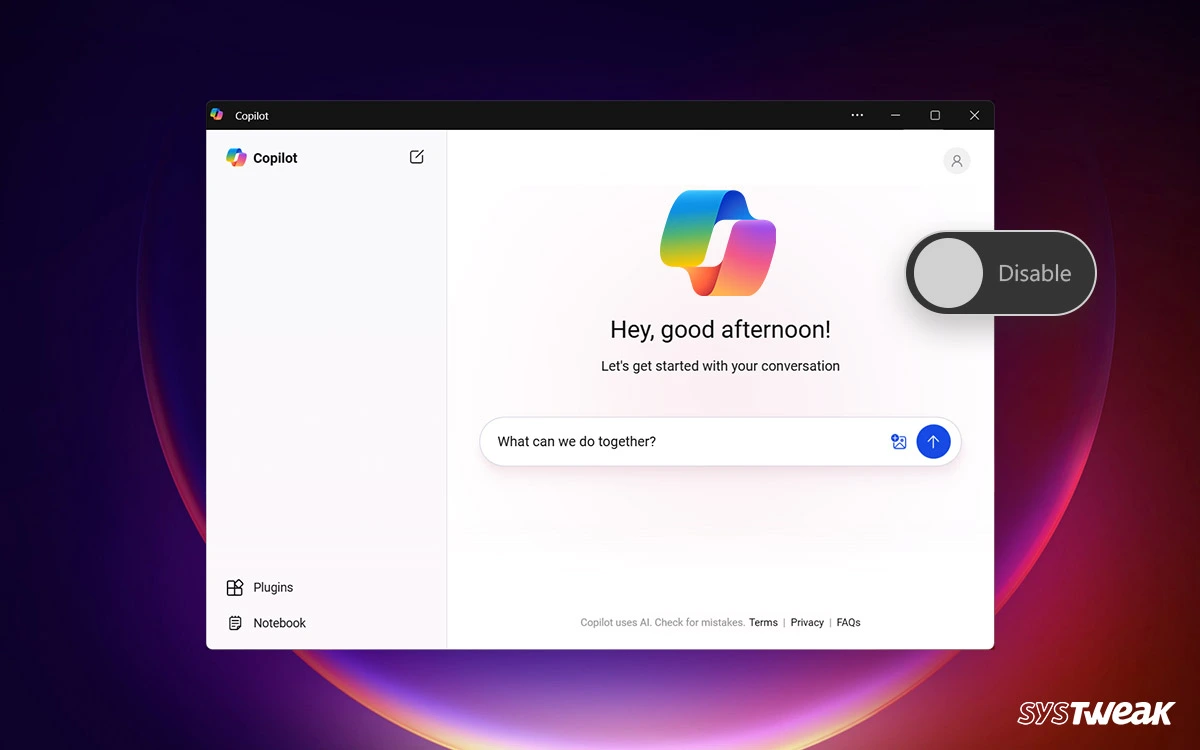Click 'Let's get started with your conversation' text
This screenshot has width=1200, height=750.
[x=720, y=366]
